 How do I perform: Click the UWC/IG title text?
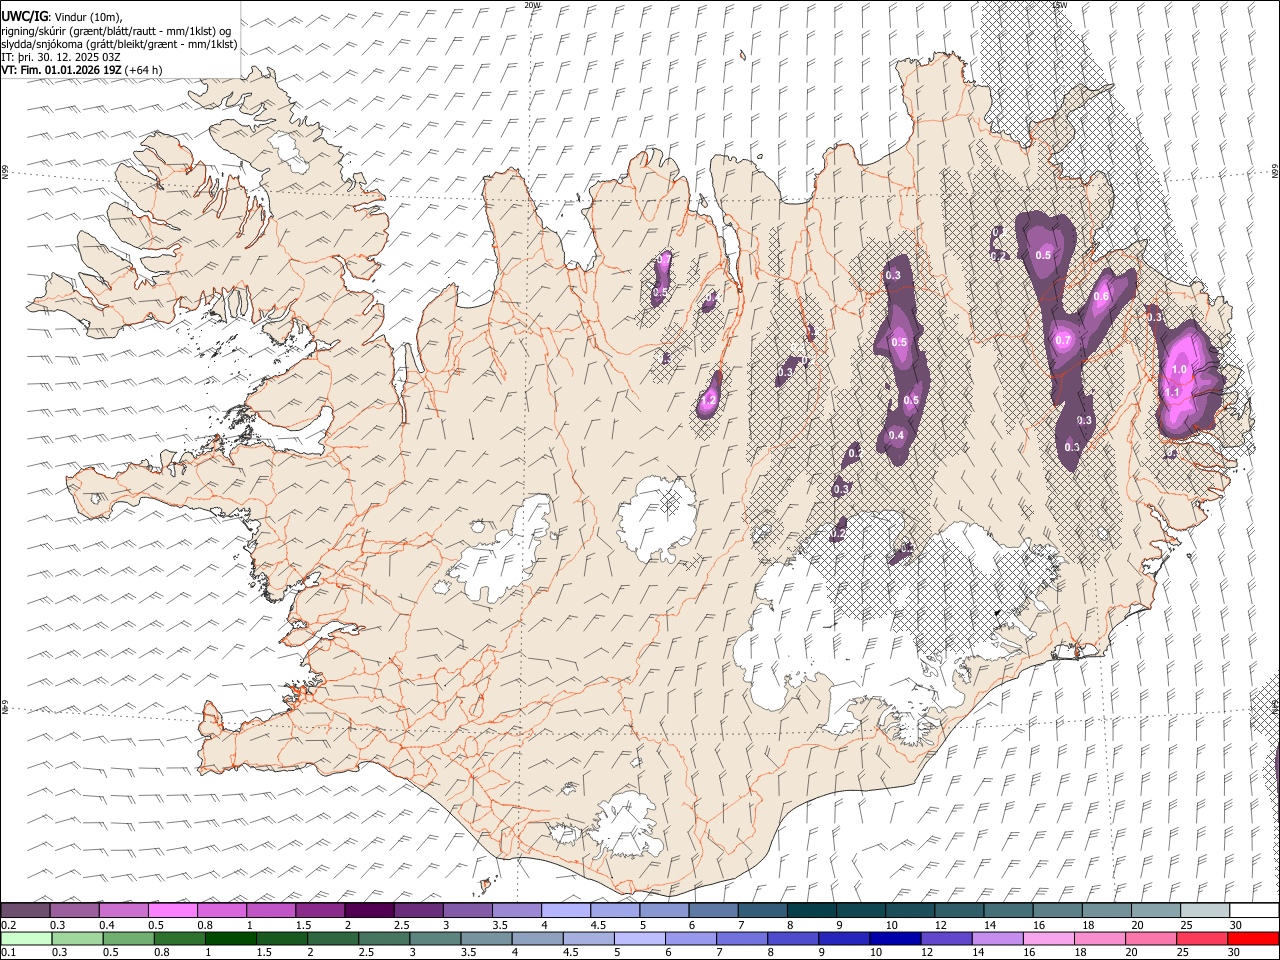pyautogui.click(x=24, y=16)
